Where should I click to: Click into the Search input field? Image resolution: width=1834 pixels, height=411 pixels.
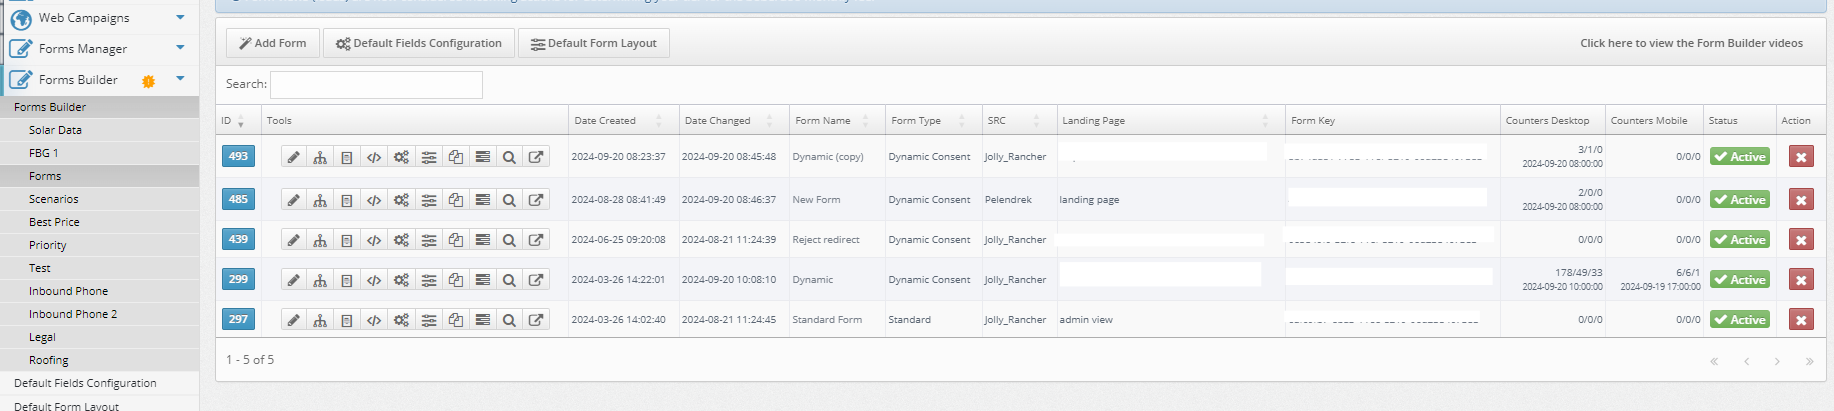coord(376,84)
